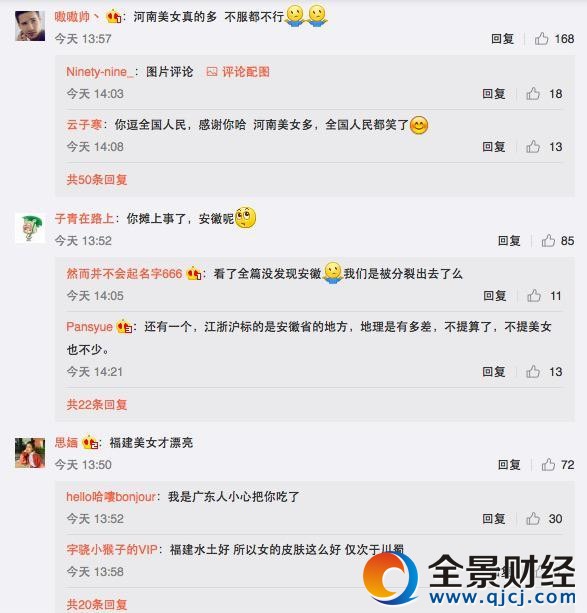Image resolution: width=587 pixels, height=613 pixels.
Task: View the first commenter's avatar photo
Action: tap(30, 26)
